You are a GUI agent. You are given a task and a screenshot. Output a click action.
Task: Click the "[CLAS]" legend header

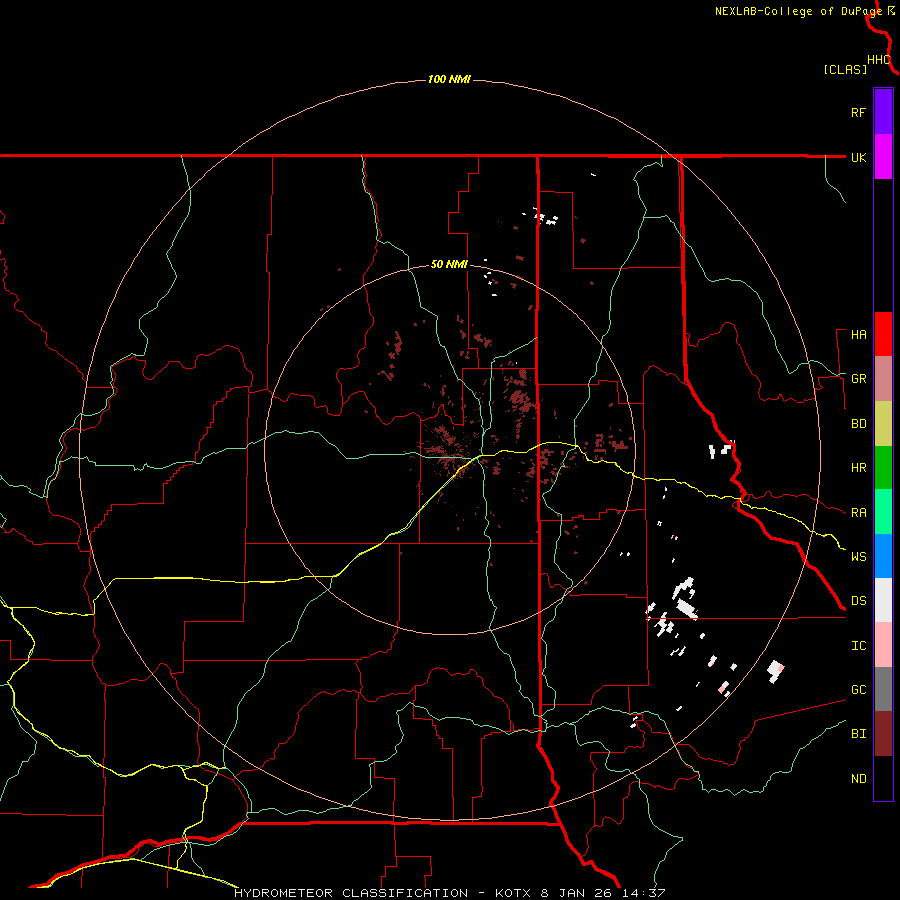[845, 69]
